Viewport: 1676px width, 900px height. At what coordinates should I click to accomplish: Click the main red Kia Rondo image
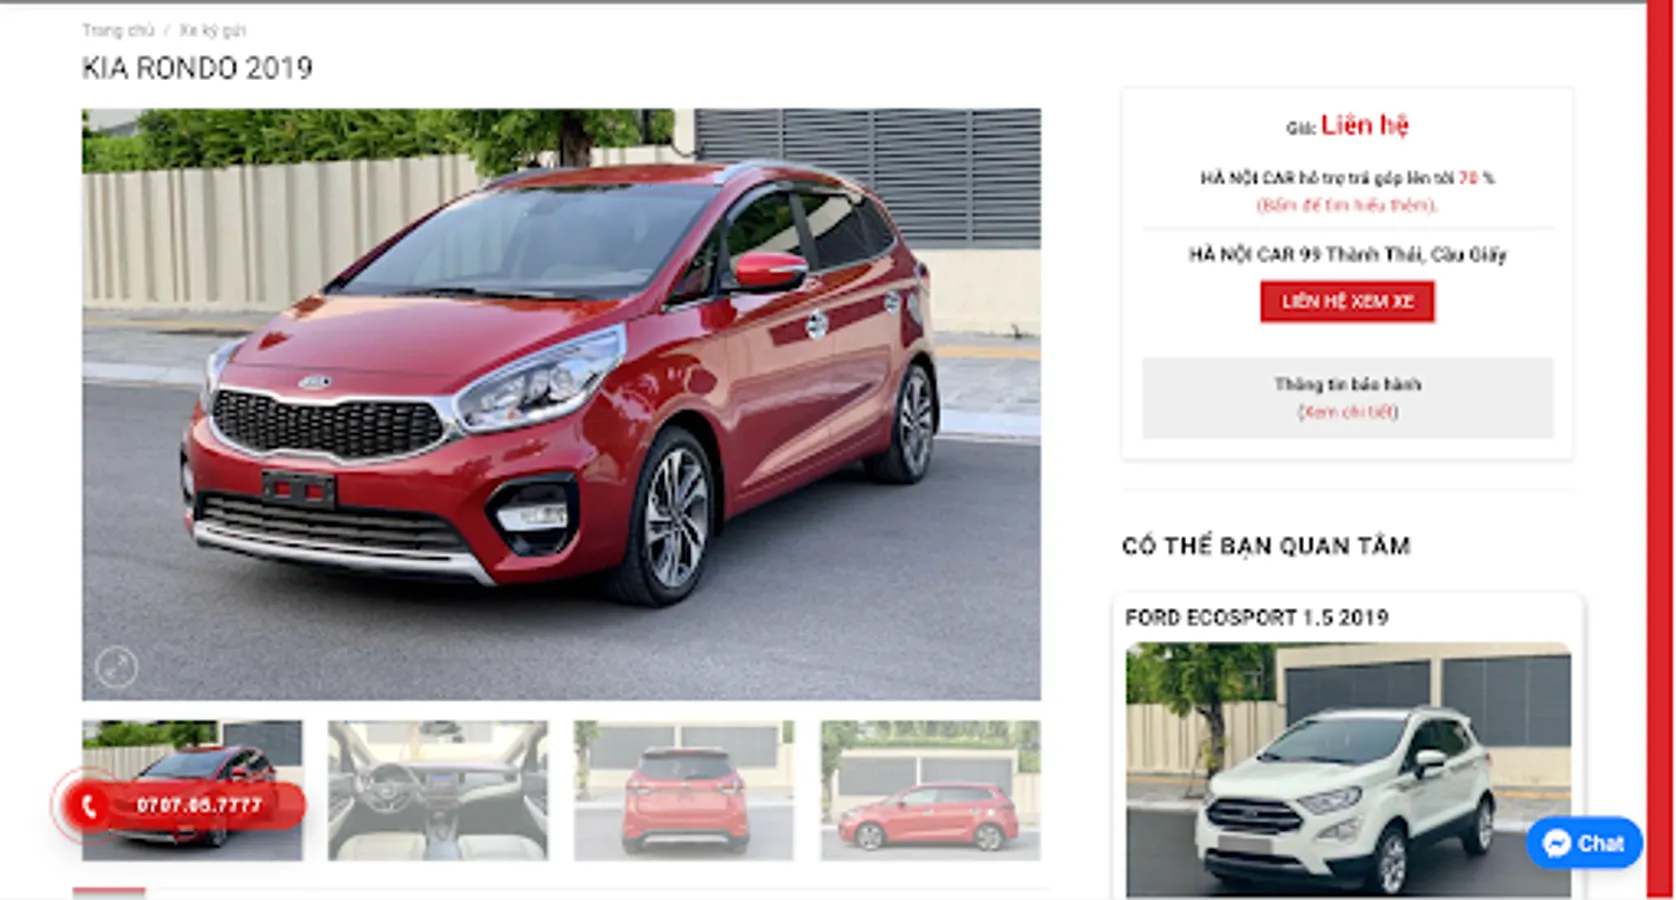561,404
